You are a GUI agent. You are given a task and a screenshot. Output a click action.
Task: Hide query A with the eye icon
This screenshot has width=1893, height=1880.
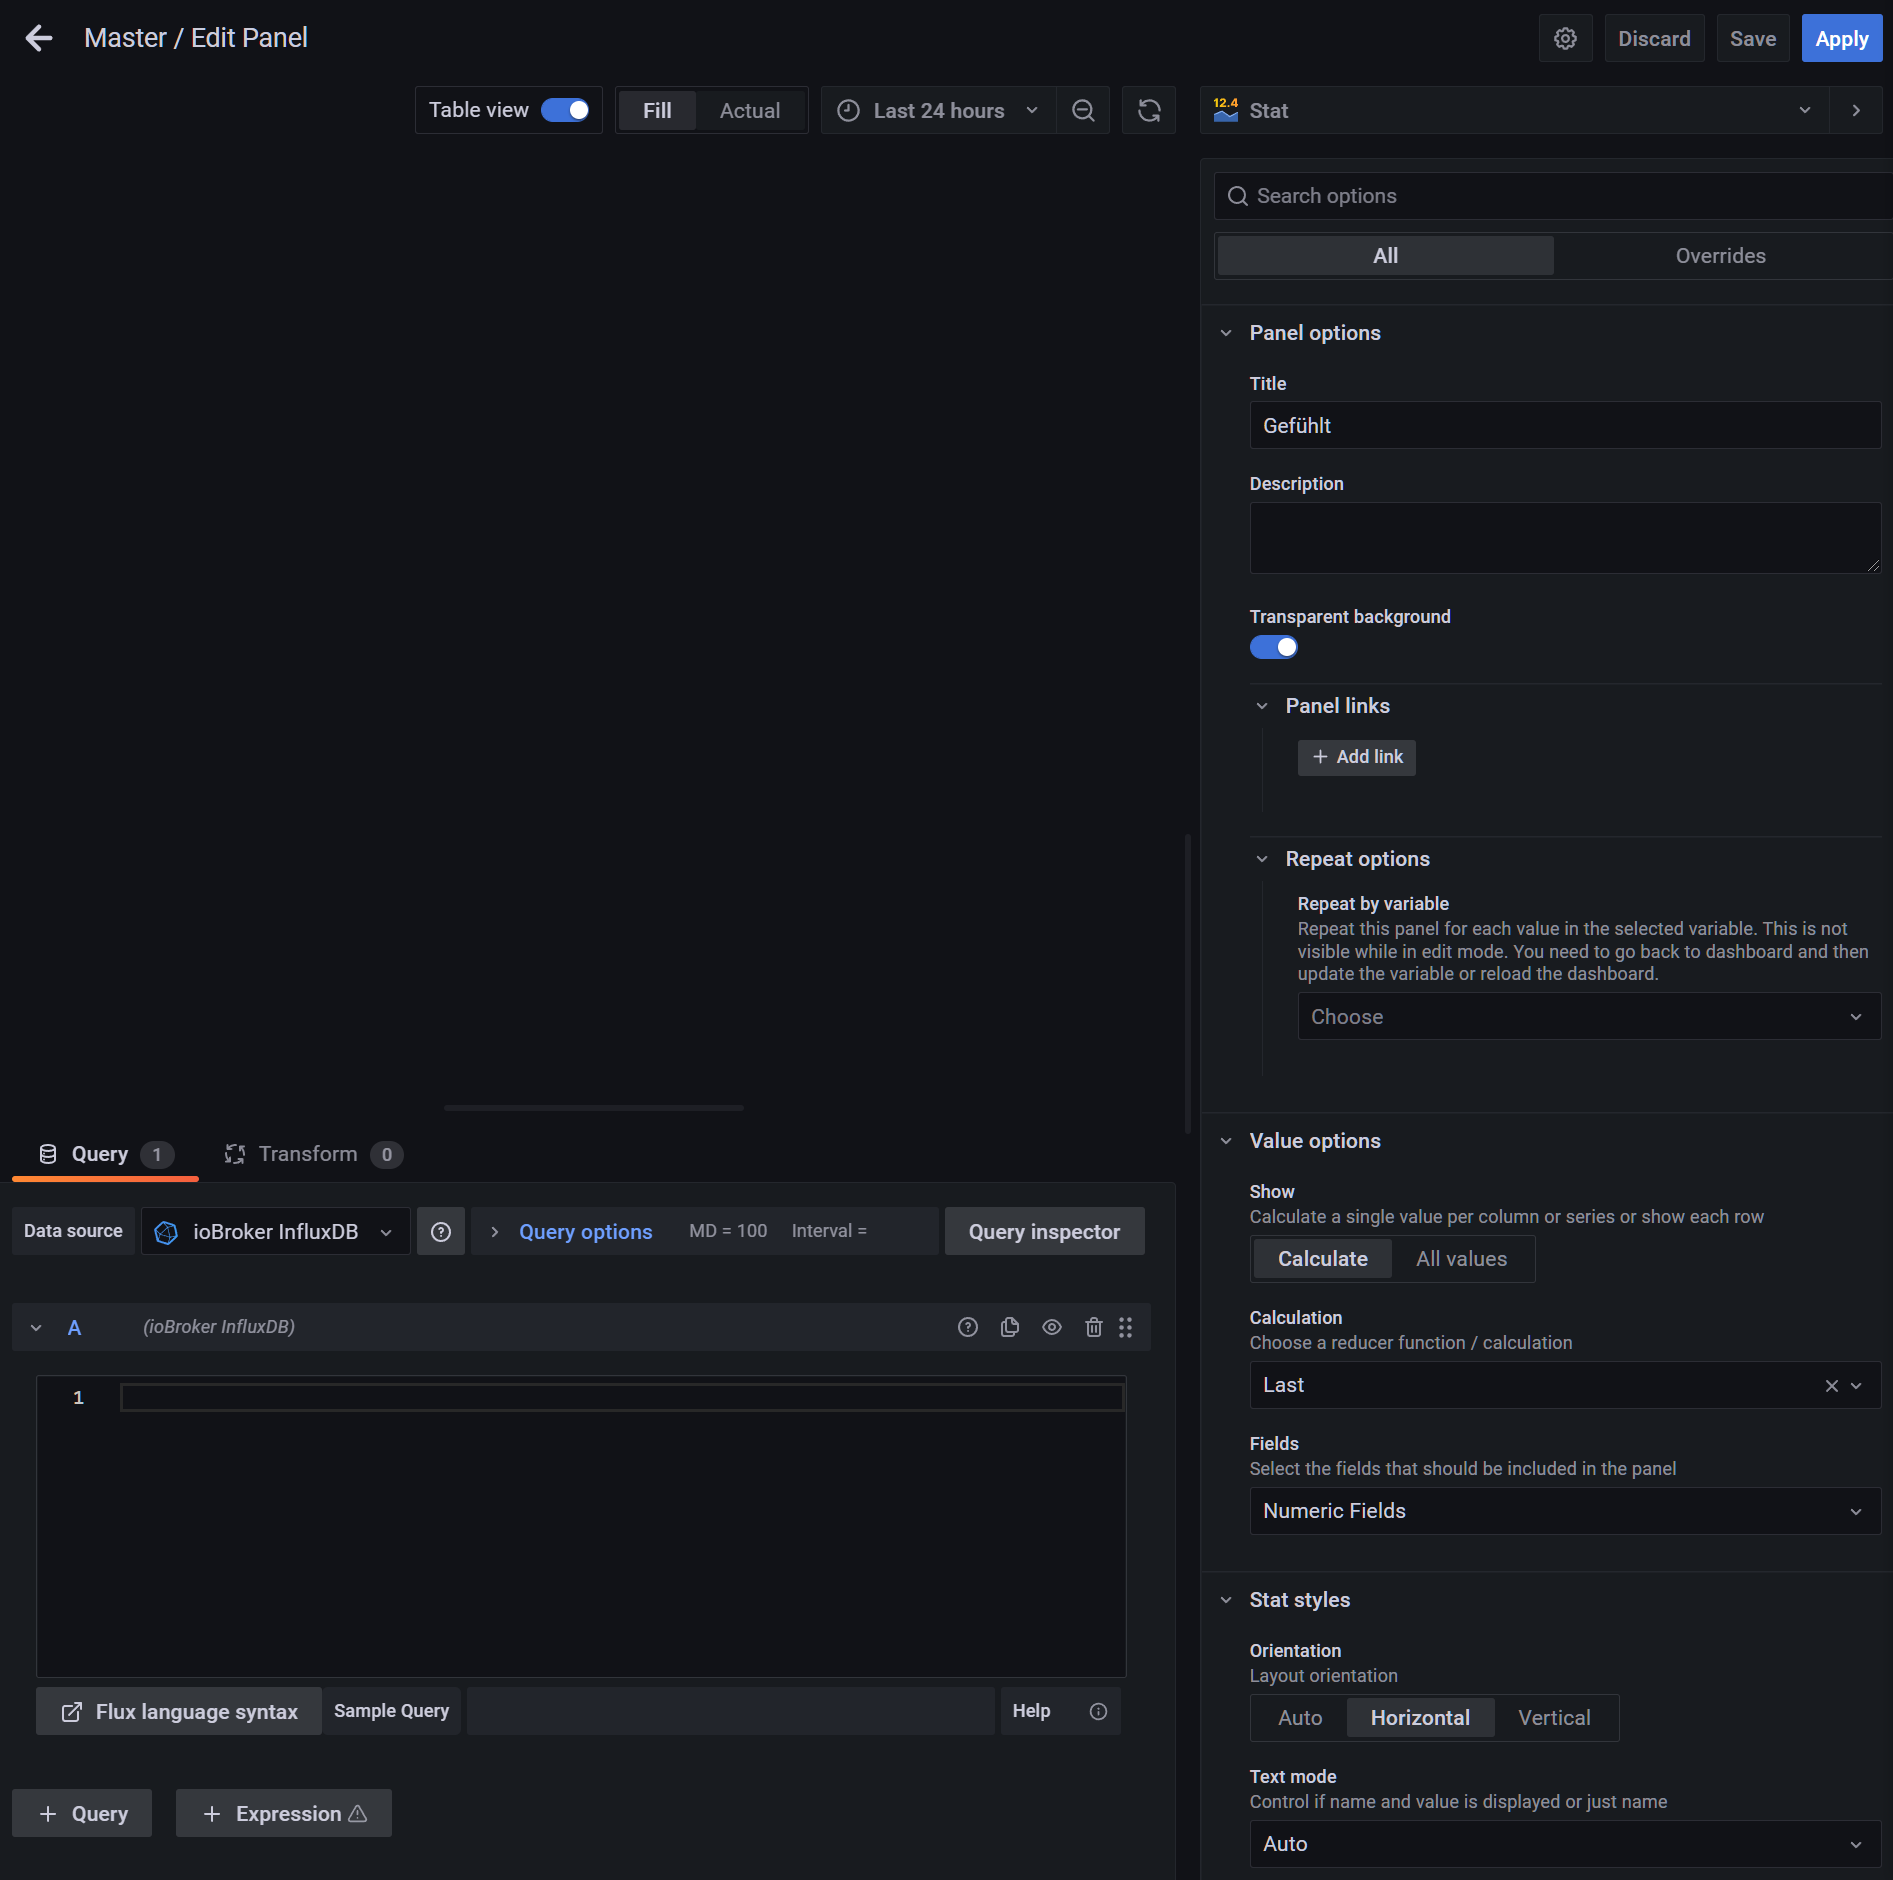pos(1052,1327)
